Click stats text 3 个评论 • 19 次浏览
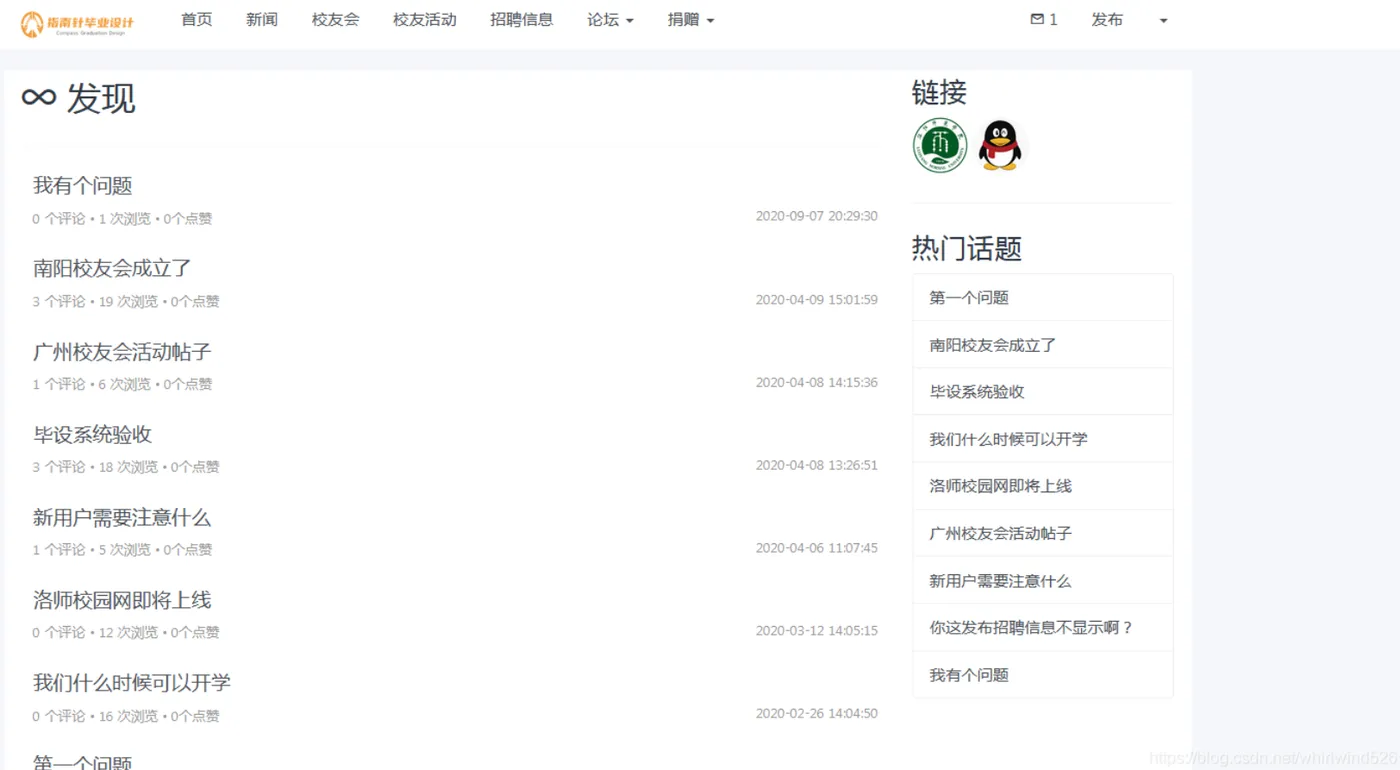This screenshot has width=1400, height=770. pyautogui.click(x=96, y=302)
